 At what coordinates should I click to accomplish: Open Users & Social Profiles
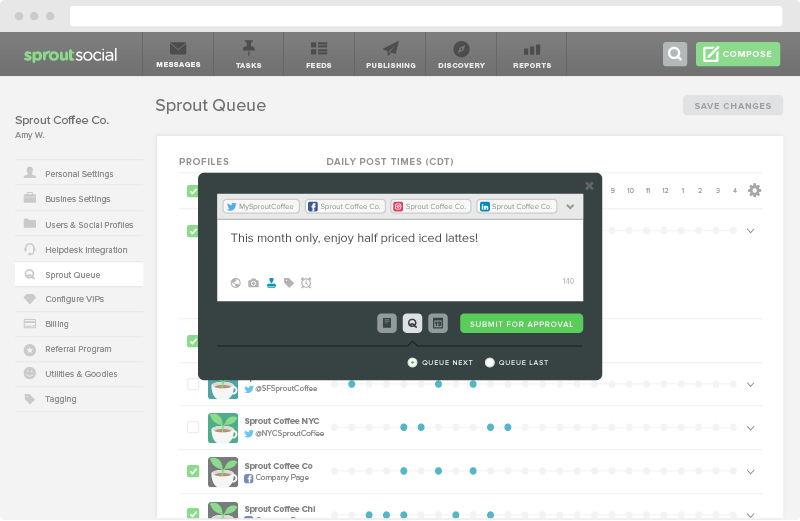(x=79, y=225)
